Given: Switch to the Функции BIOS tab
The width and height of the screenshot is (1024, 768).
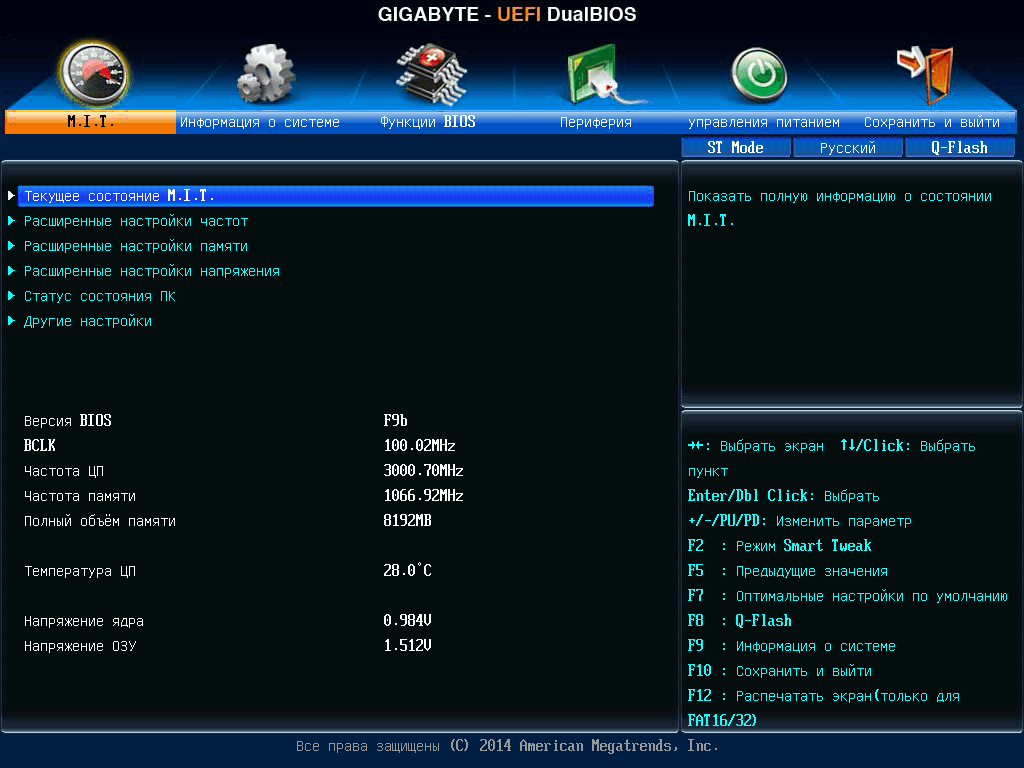Looking at the screenshot, I should (x=428, y=122).
